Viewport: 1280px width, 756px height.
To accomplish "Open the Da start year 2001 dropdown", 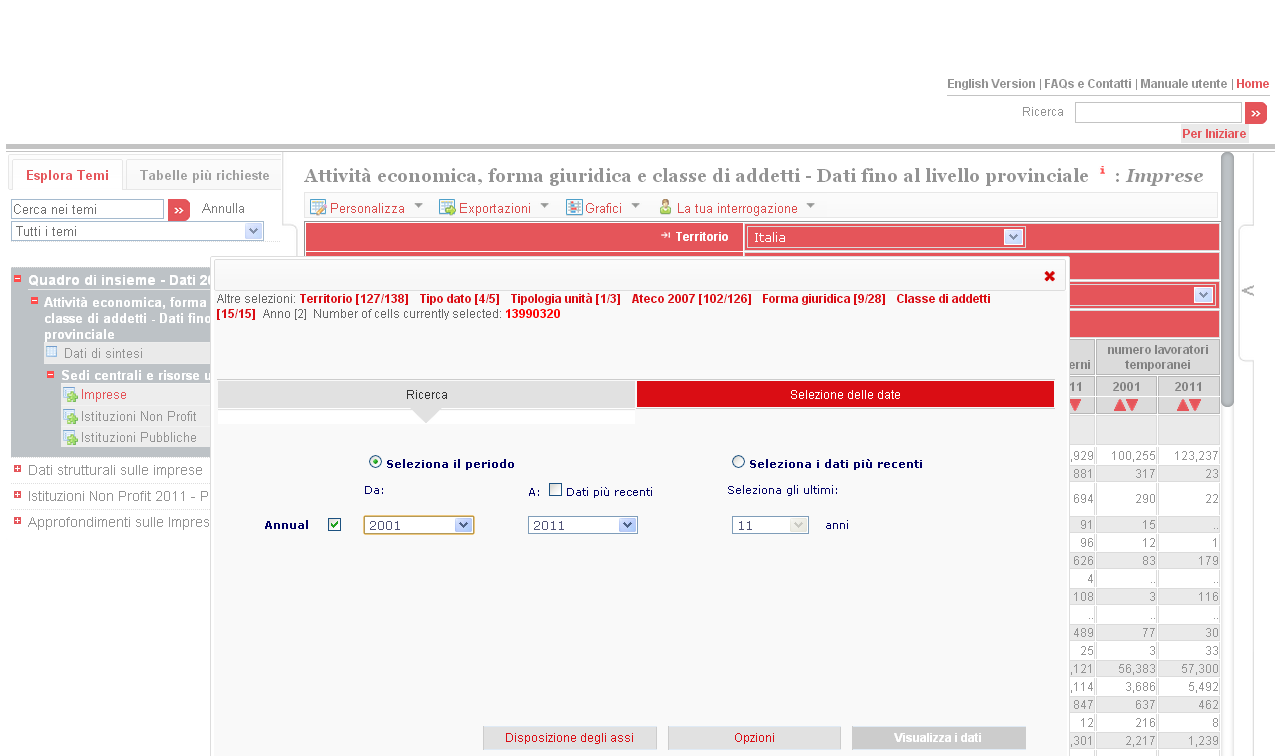I will (419, 525).
